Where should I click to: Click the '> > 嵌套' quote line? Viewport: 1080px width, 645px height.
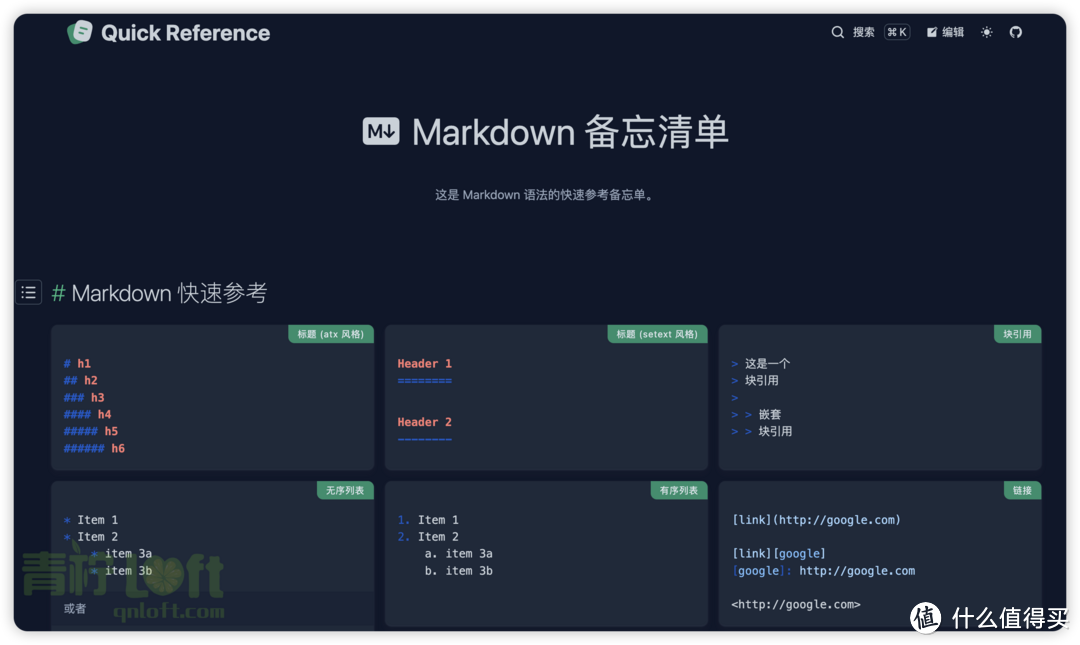tap(756, 414)
